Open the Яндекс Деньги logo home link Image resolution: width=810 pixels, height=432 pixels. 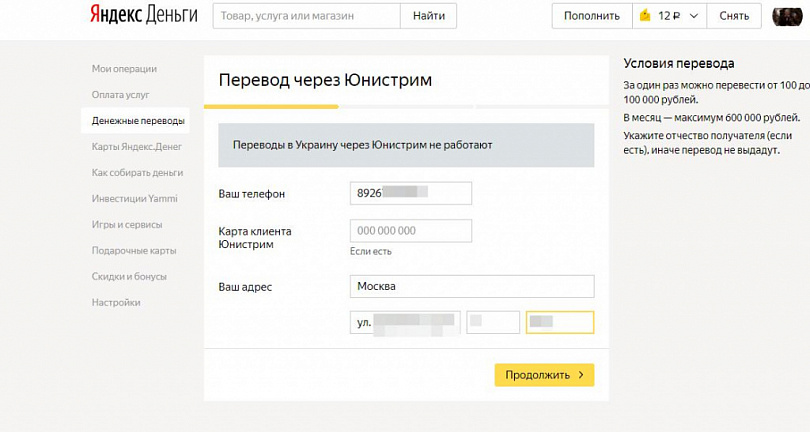click(x=144, y=15)
